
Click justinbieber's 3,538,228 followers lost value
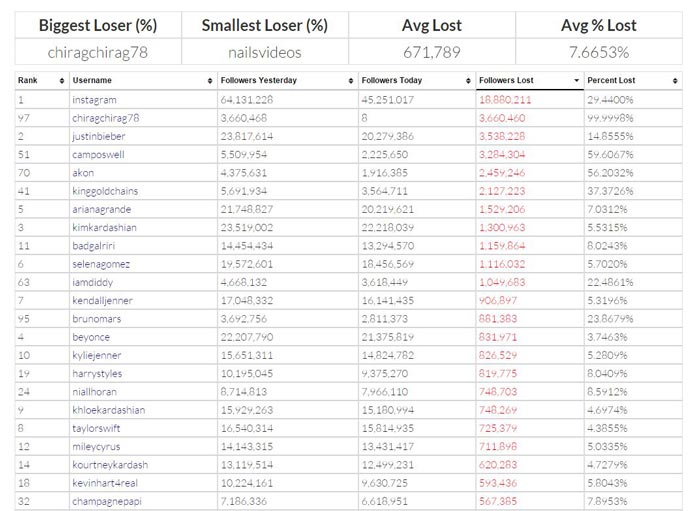tap(502, 137)
